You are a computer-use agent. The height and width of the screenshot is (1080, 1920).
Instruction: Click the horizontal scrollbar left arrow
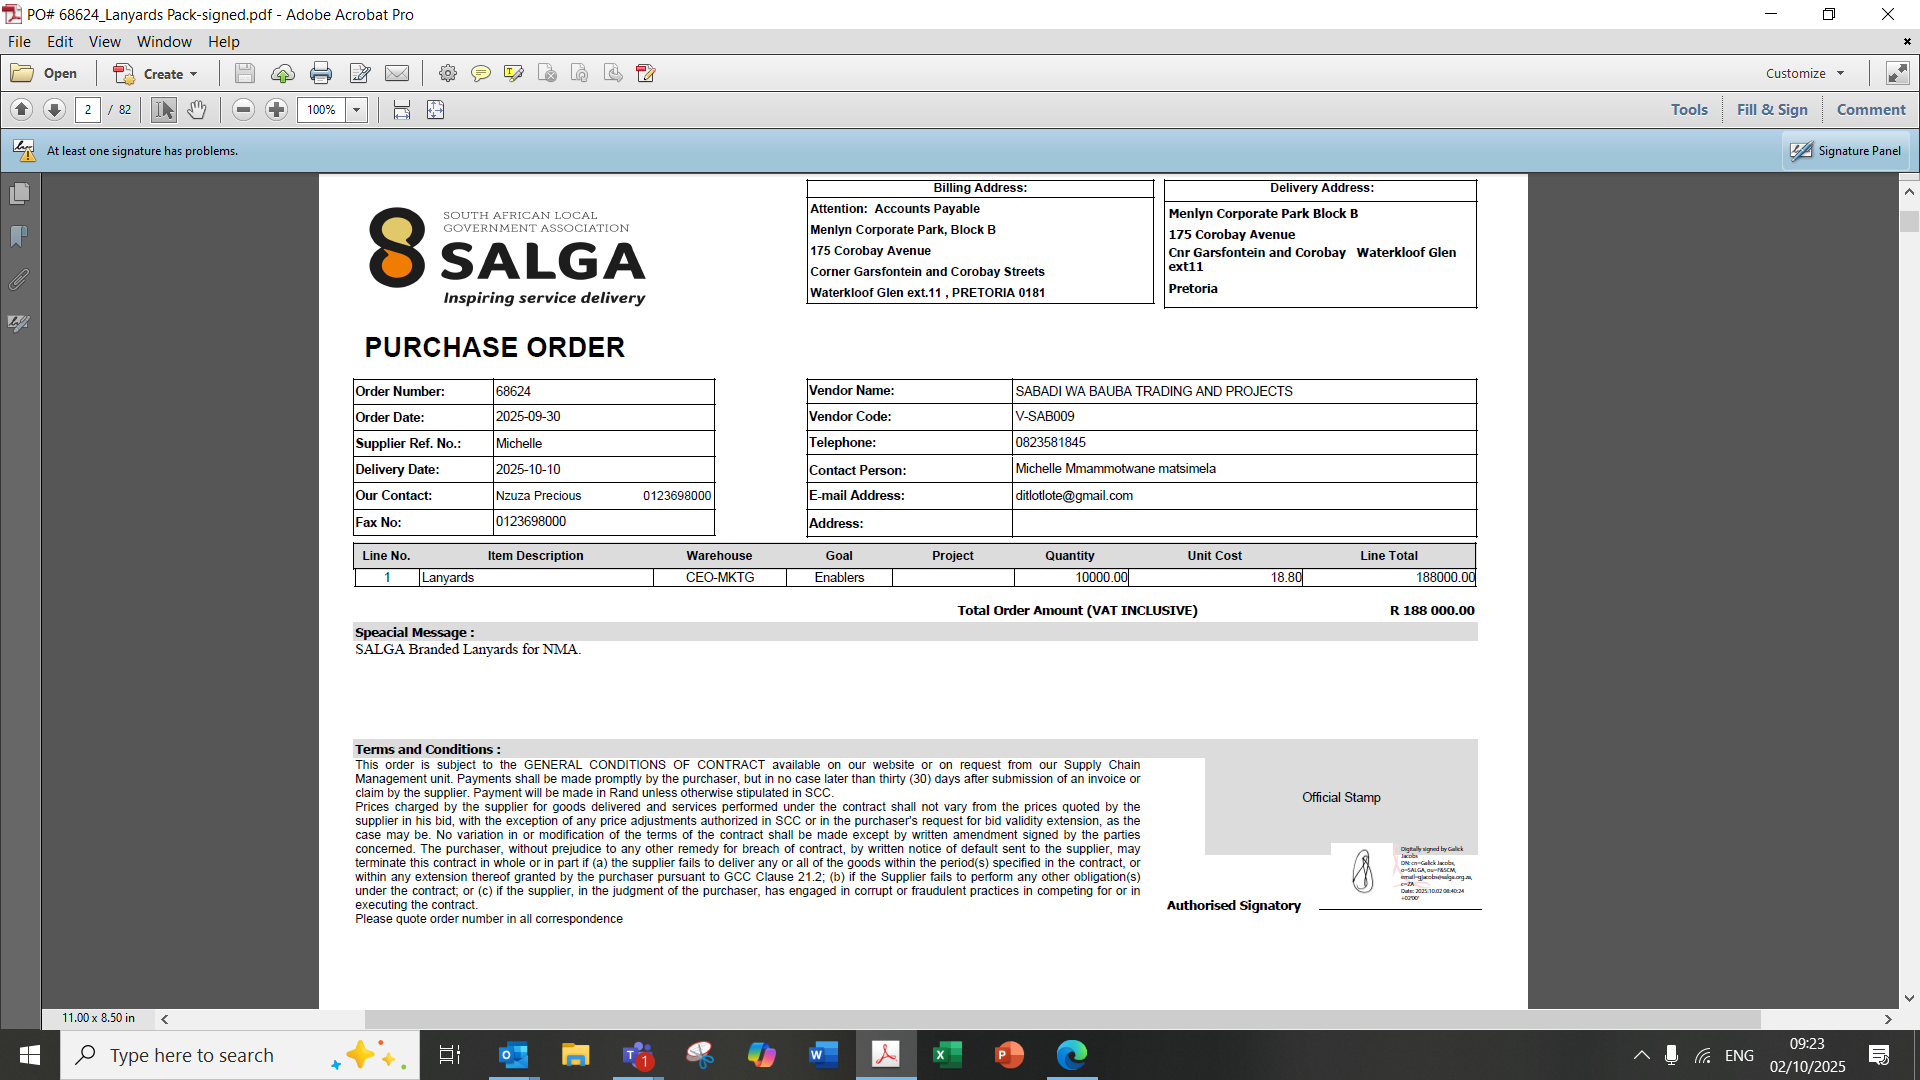(165, 1019)
